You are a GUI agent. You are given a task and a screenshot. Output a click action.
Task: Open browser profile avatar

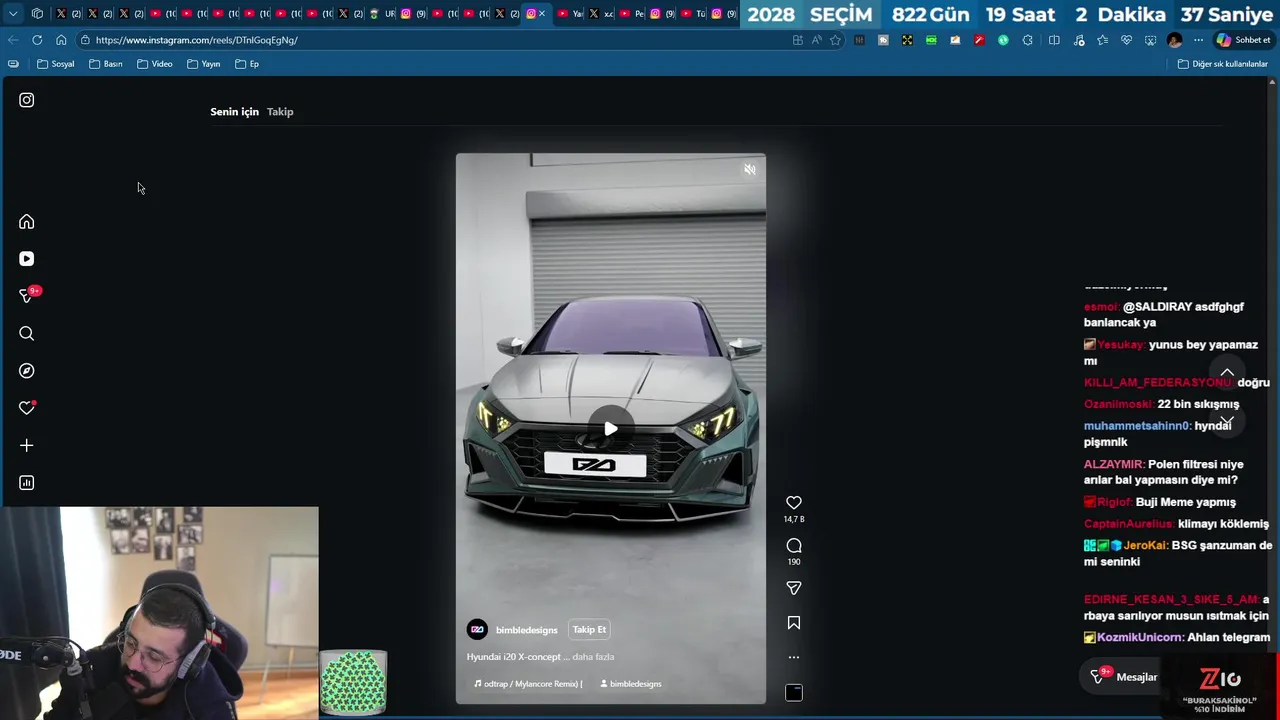point(1175,40)
